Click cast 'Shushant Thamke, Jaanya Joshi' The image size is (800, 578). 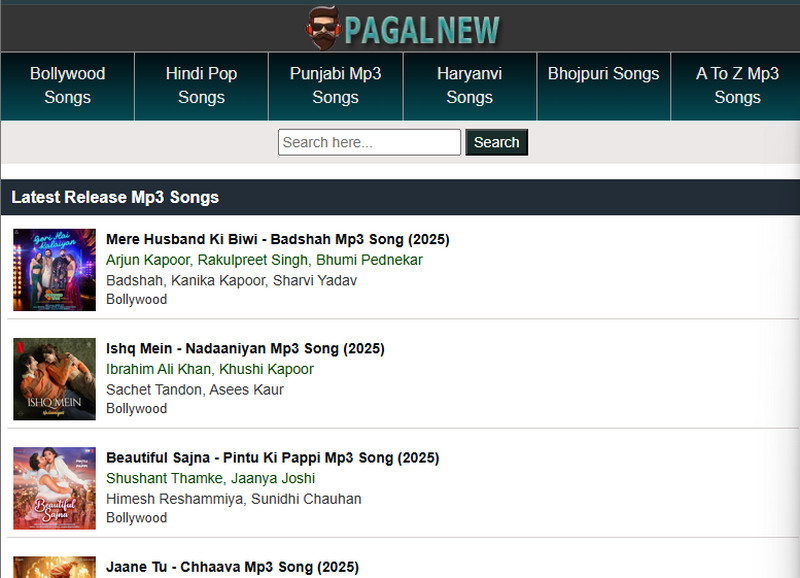pos(210,479)
